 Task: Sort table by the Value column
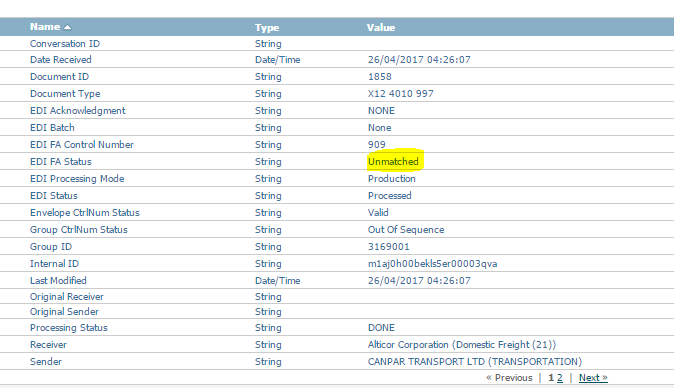coord(381,27)
